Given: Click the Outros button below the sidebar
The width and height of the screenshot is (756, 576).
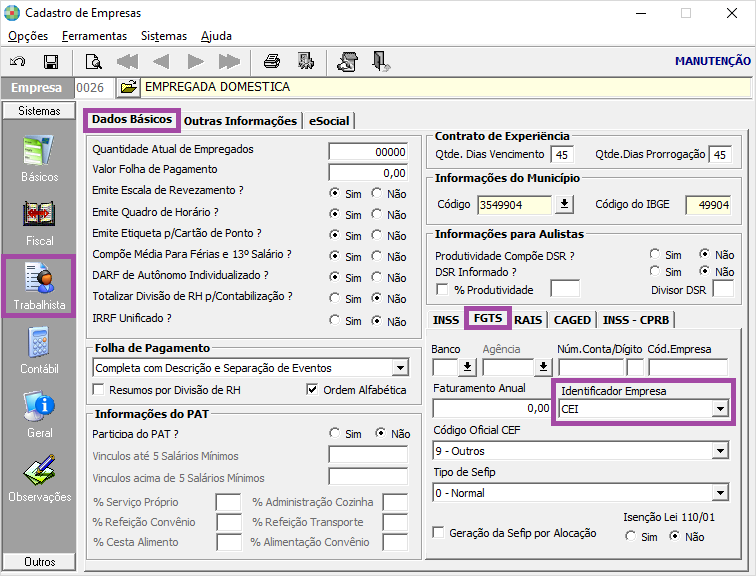Looking at the screenshot, I should [39, 562].
